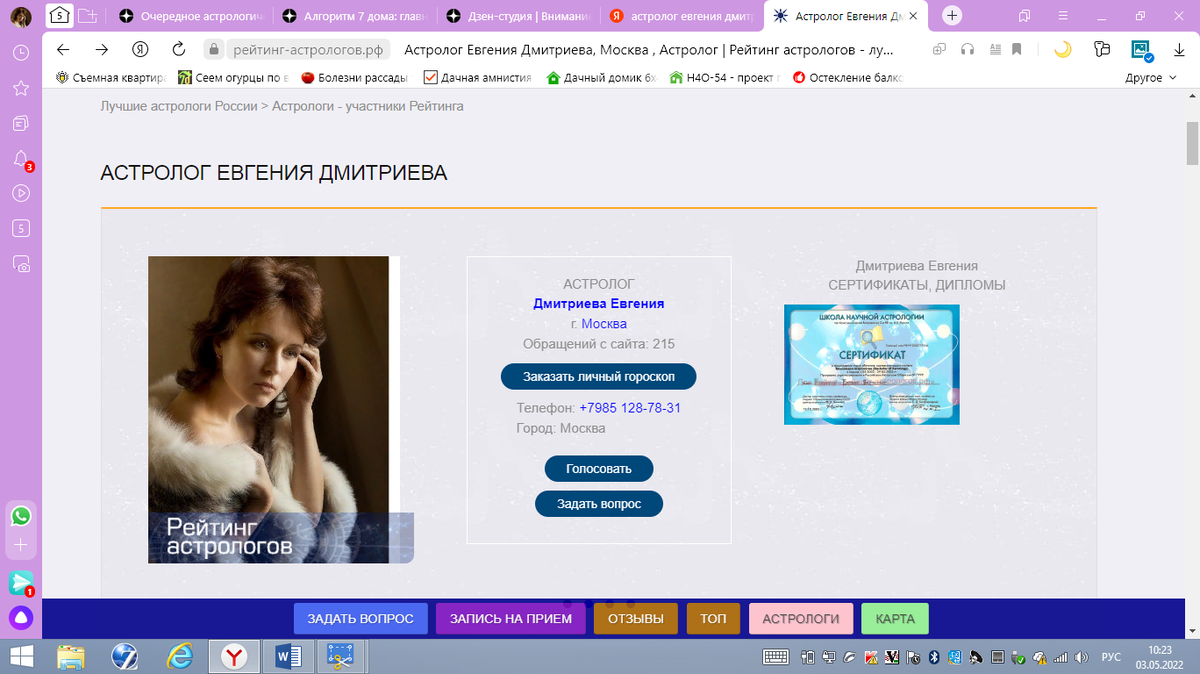Viewport: 1200px width, 674px height.
Task: Open Telegram icon at sidebar bottom
Action: tap(21, 583)
